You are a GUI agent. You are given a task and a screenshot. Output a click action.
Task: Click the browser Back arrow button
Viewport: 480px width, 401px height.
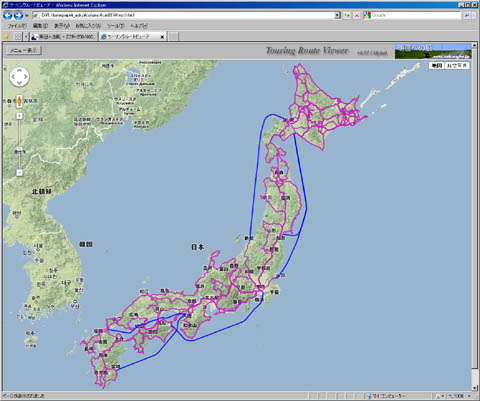[8, 15]
